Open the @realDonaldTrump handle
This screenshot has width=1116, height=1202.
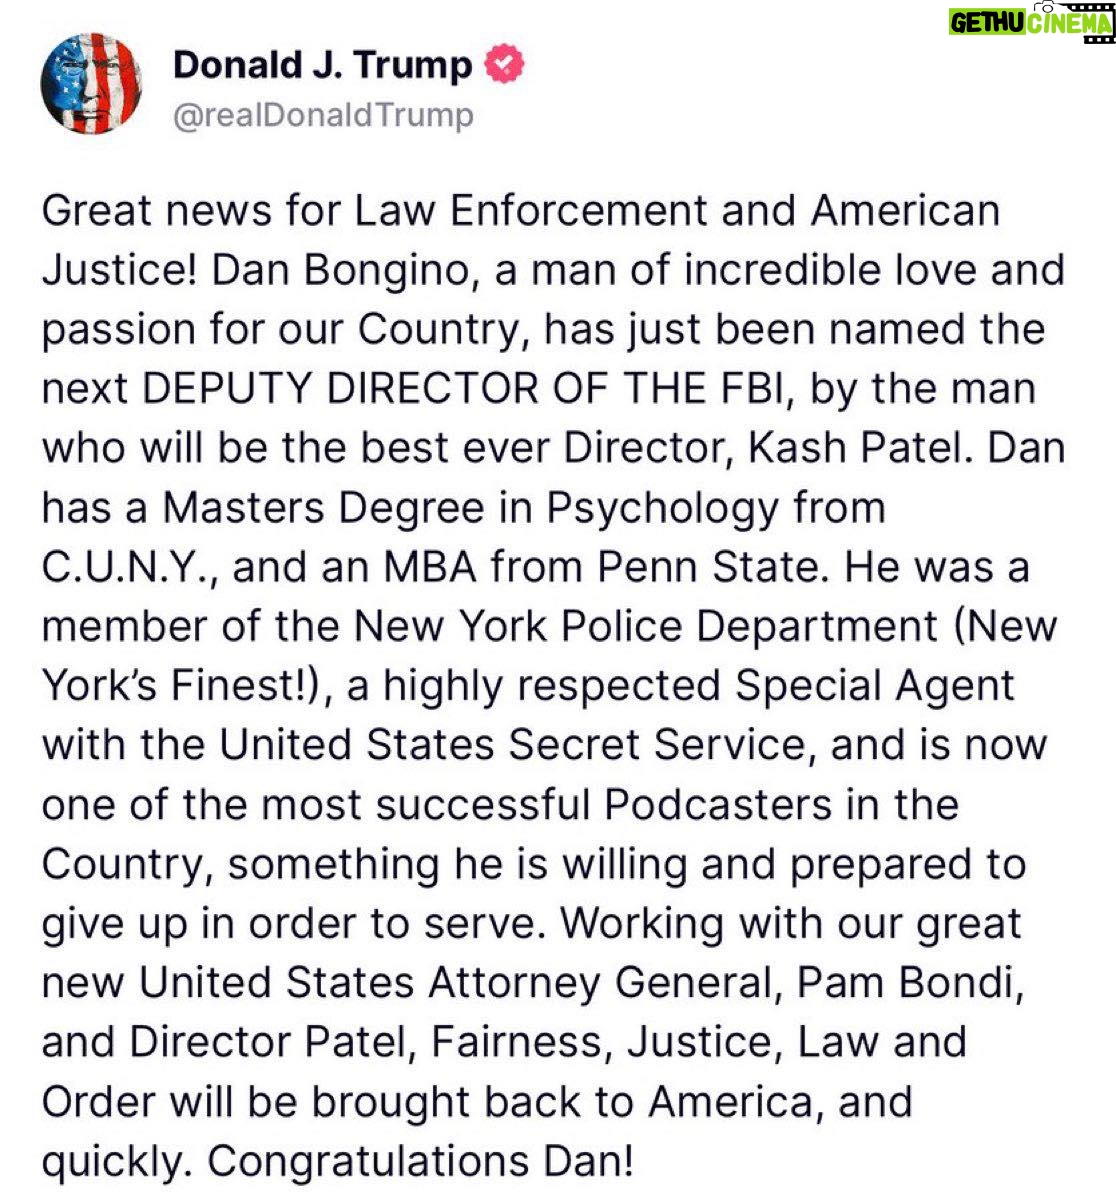323,115
